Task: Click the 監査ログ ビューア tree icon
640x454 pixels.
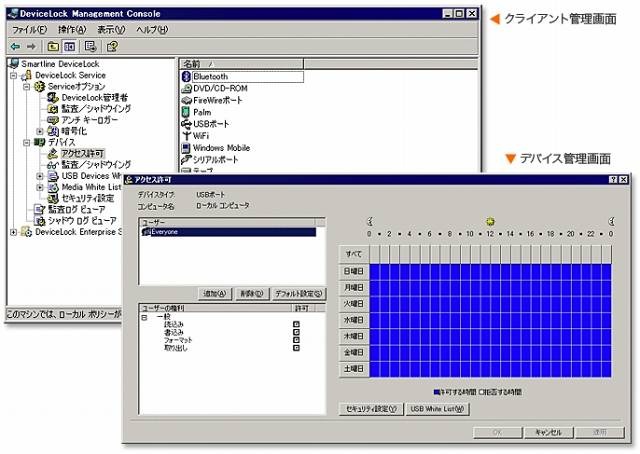Action: click(40, 209)
